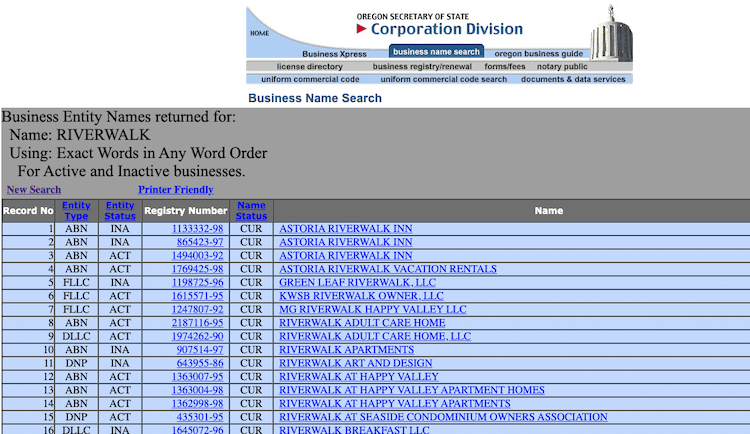Open registry number 1769425-98

pyautogui.click(x=198, y=269)
